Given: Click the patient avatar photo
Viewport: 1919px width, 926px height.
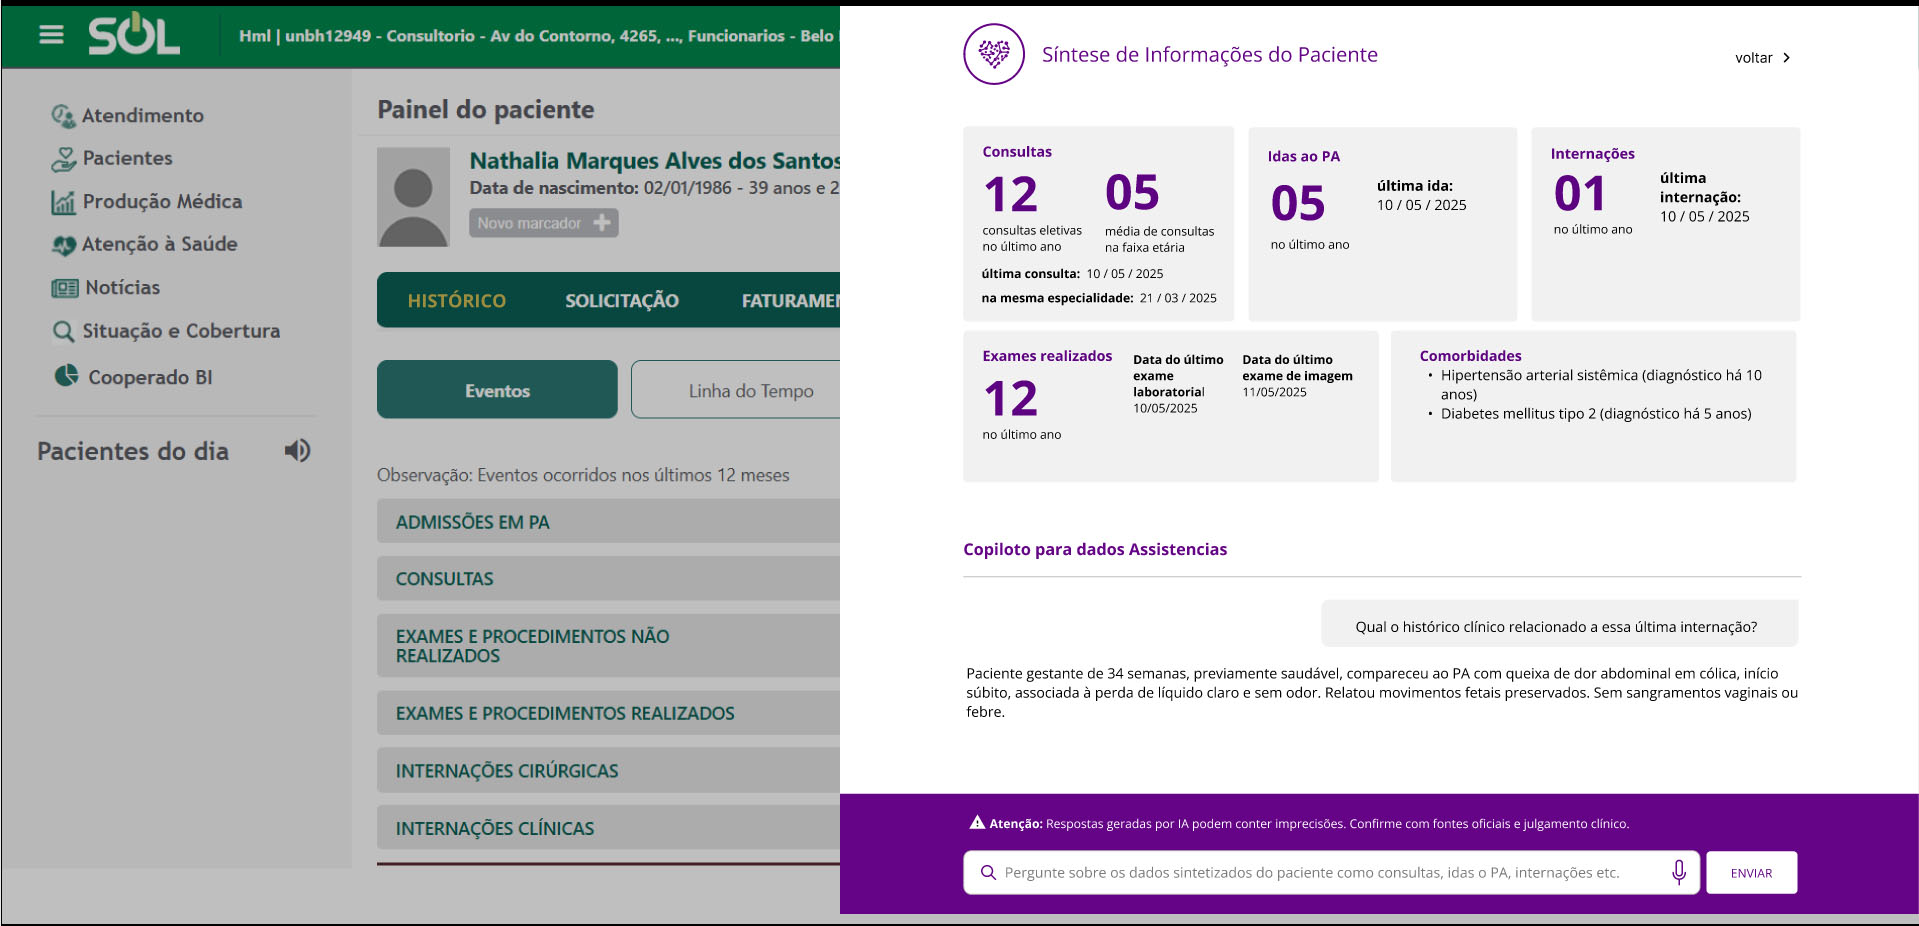Looking at the screenshot, I should click(413, 197).
